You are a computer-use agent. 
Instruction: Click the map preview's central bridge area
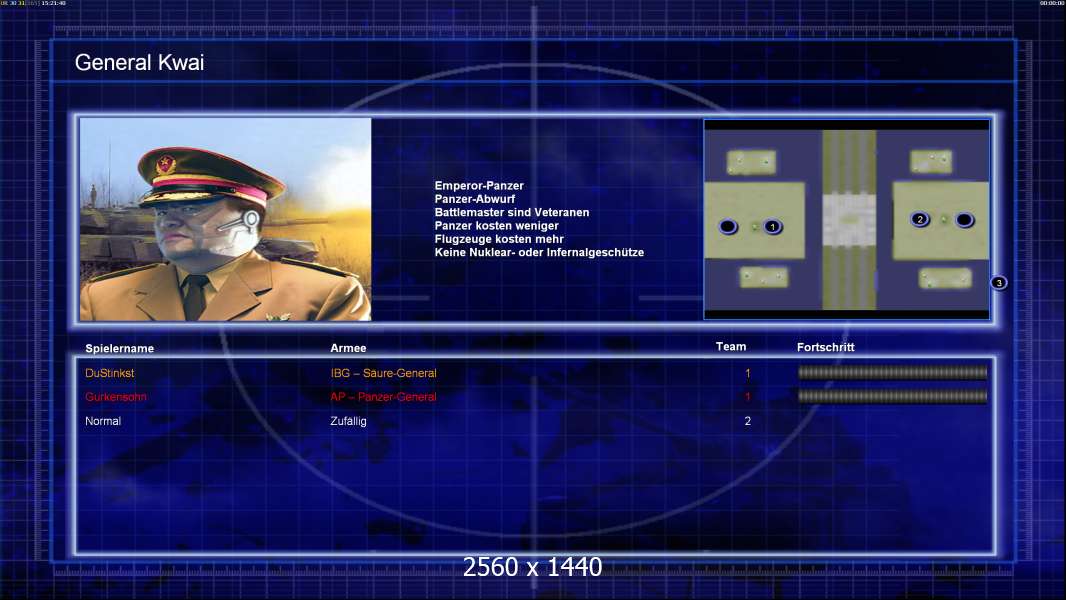[x=849, y=220]
